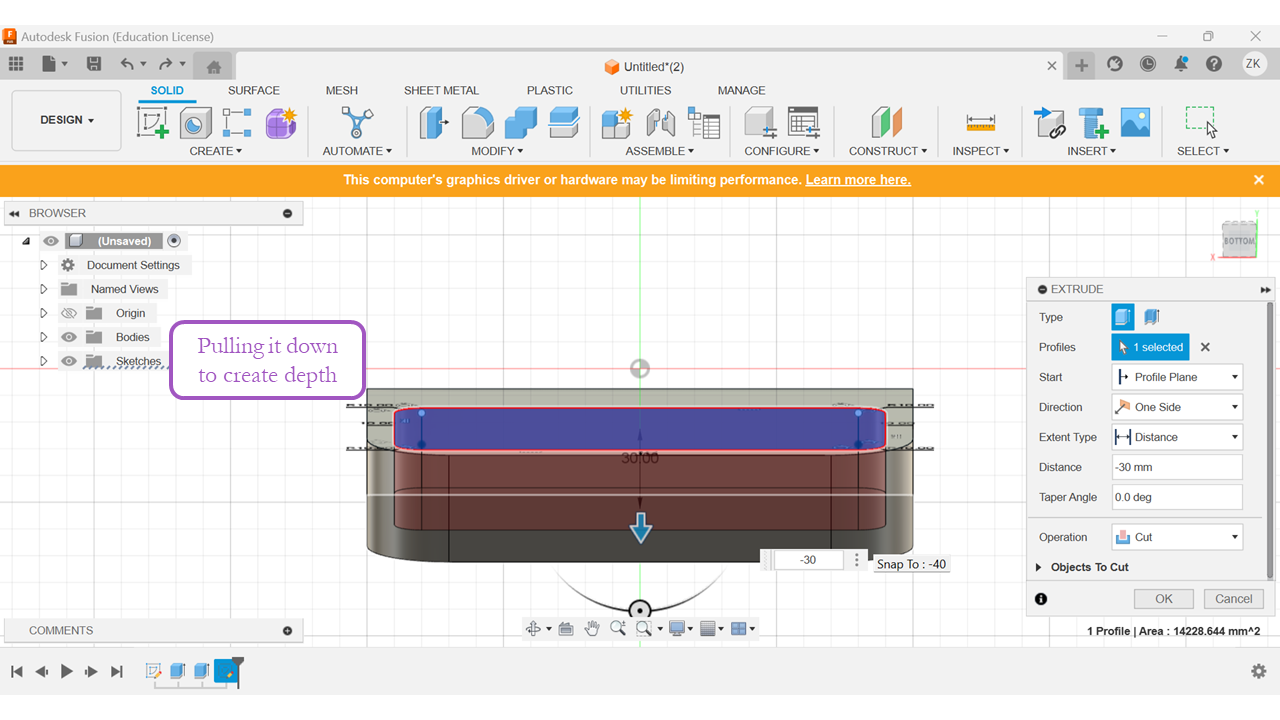Screen dimensions: 1280x720
Task: Open the Learn more here link
Action: (858, 180)
